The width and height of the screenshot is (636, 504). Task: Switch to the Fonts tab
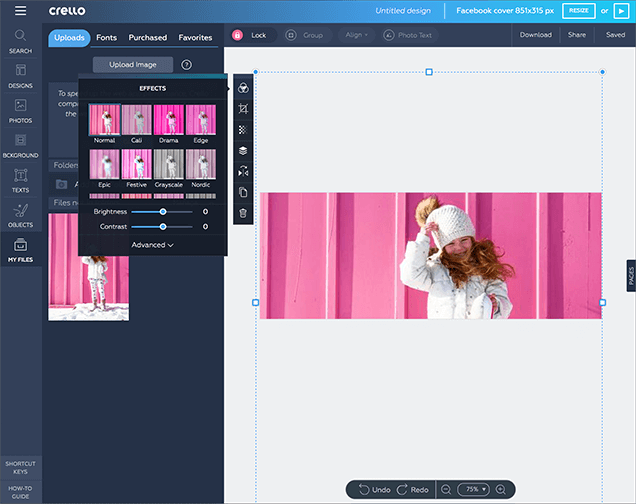pos(106,38)
